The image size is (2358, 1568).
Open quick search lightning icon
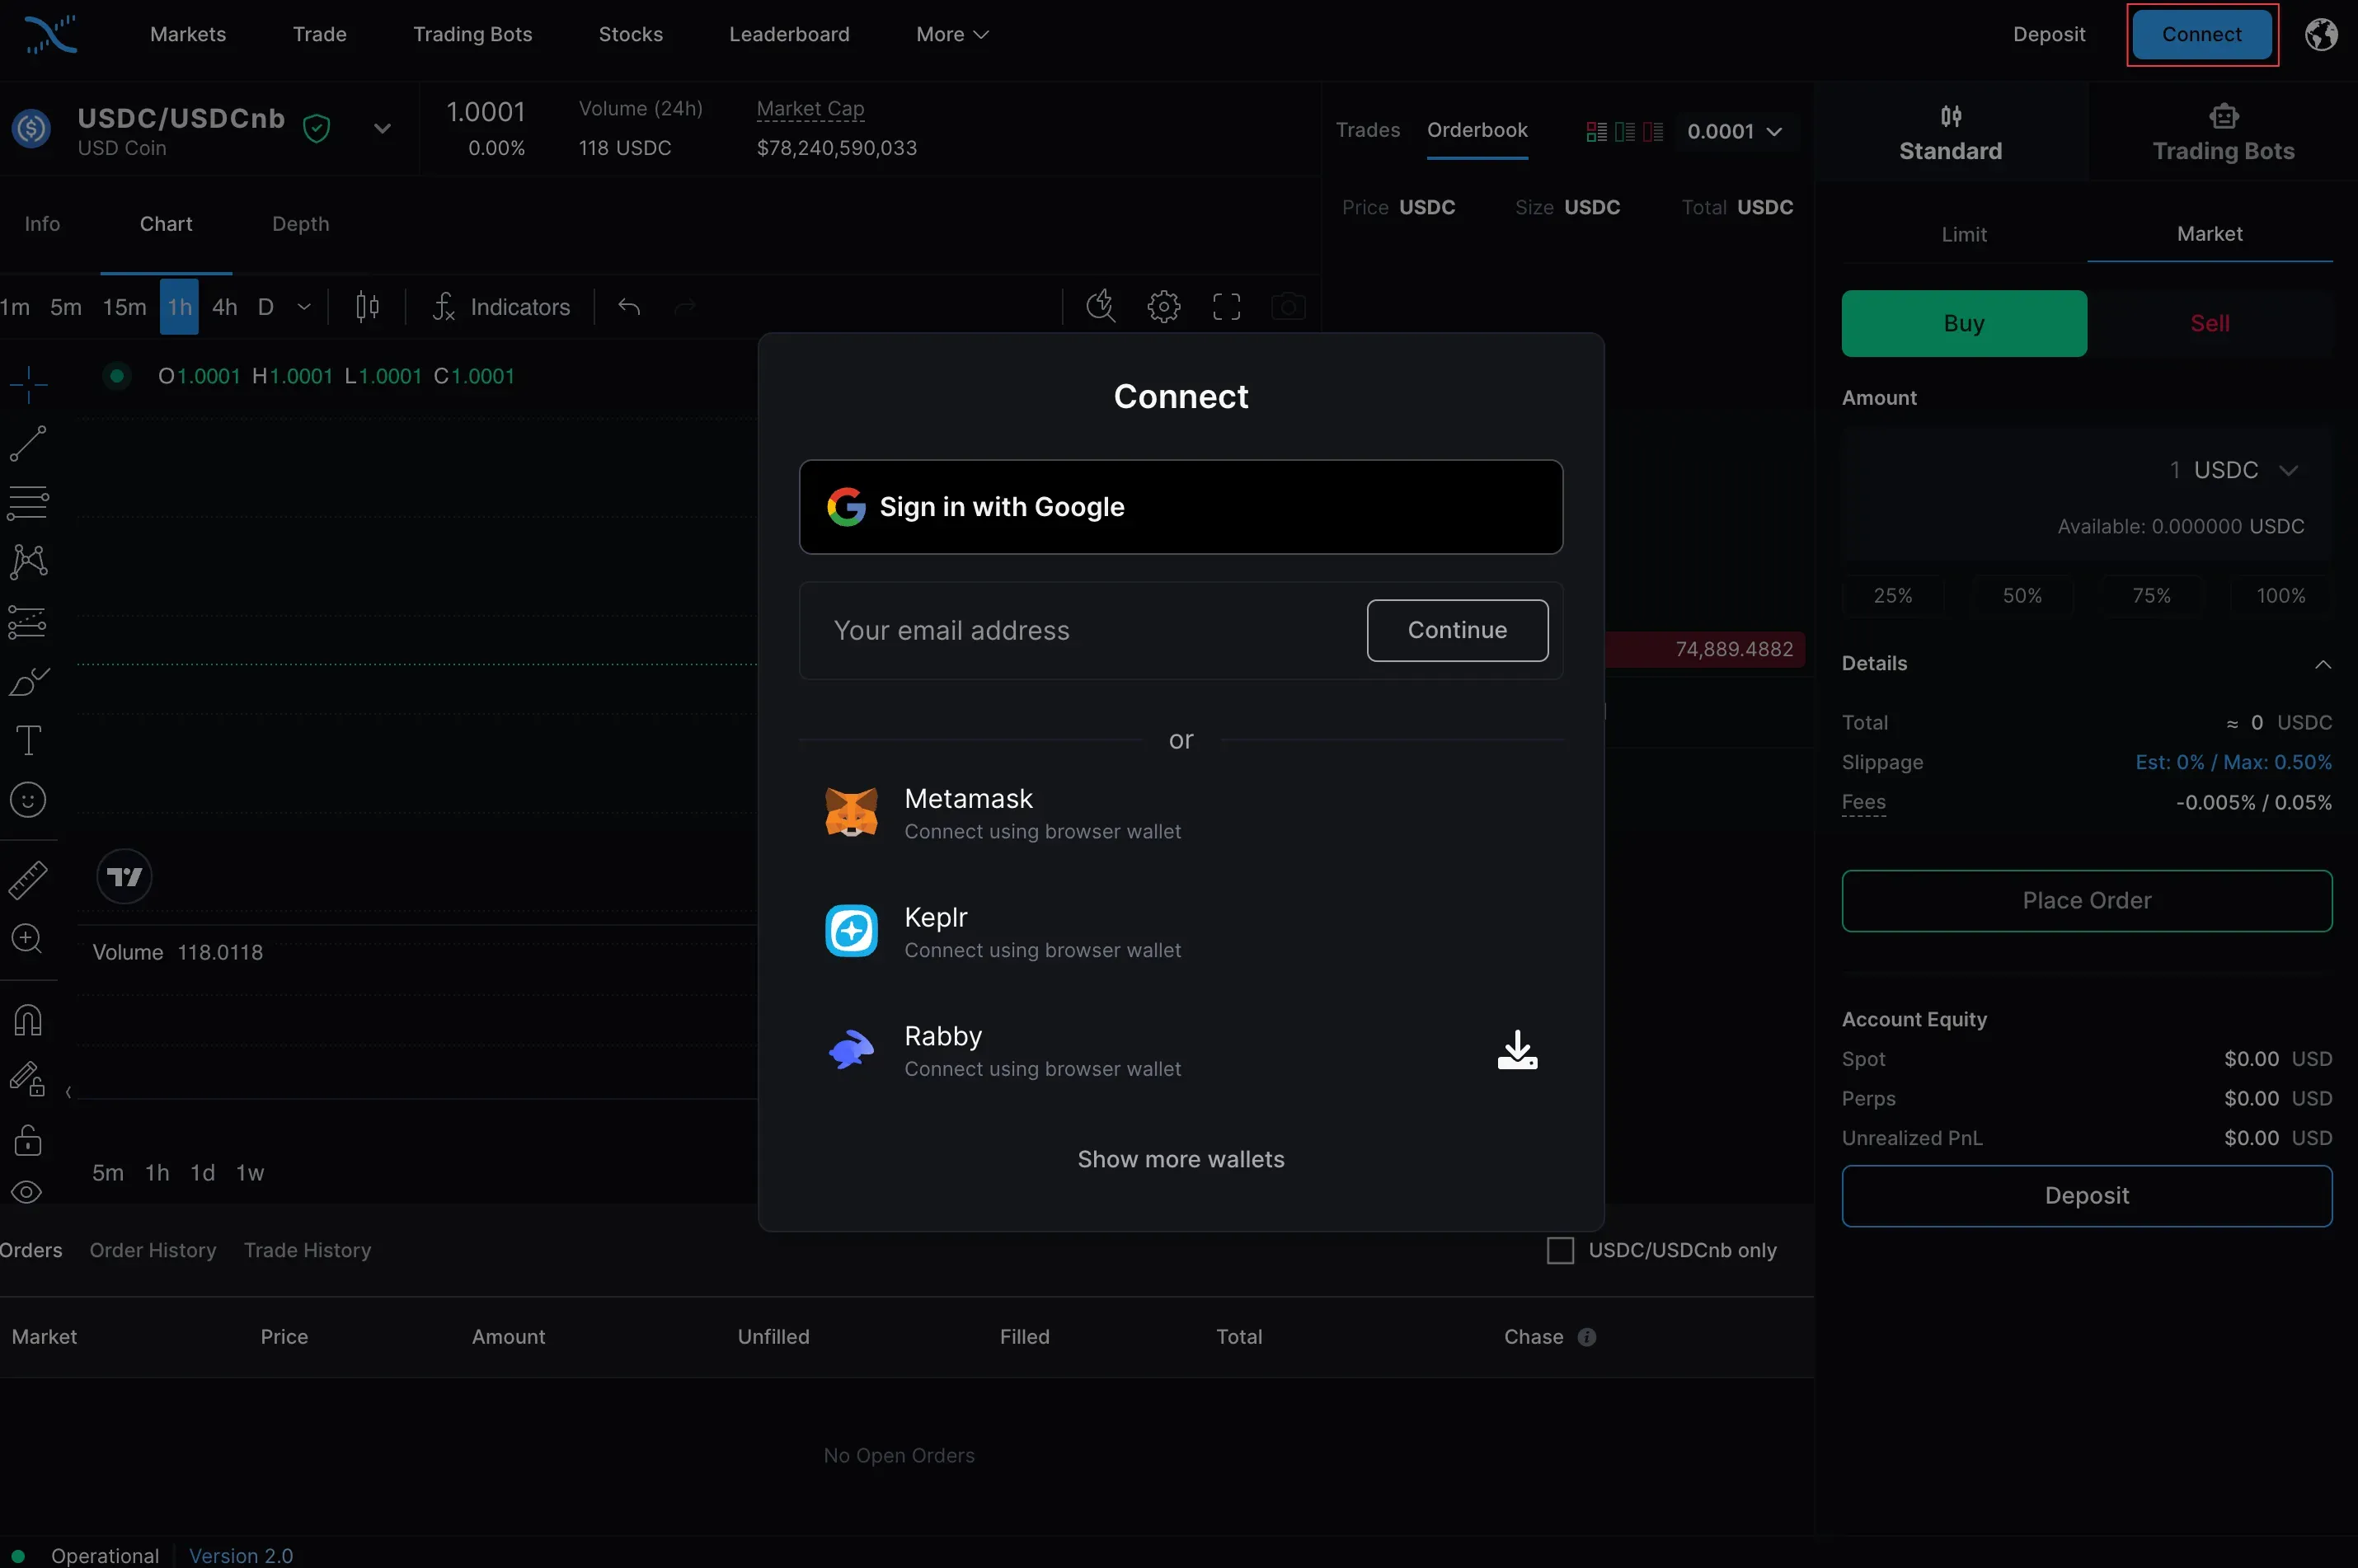pyautogui.click(x=1101, y=306)
